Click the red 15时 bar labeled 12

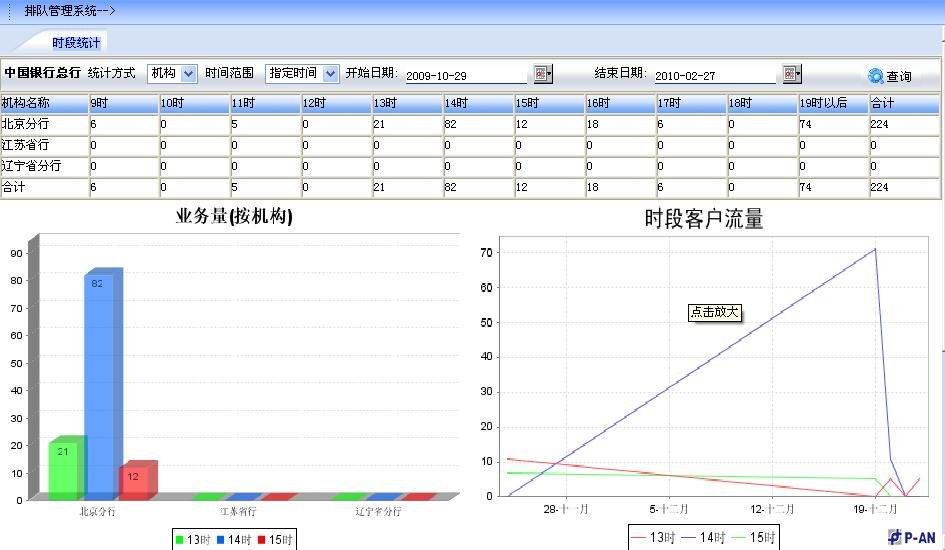[134, 481]
